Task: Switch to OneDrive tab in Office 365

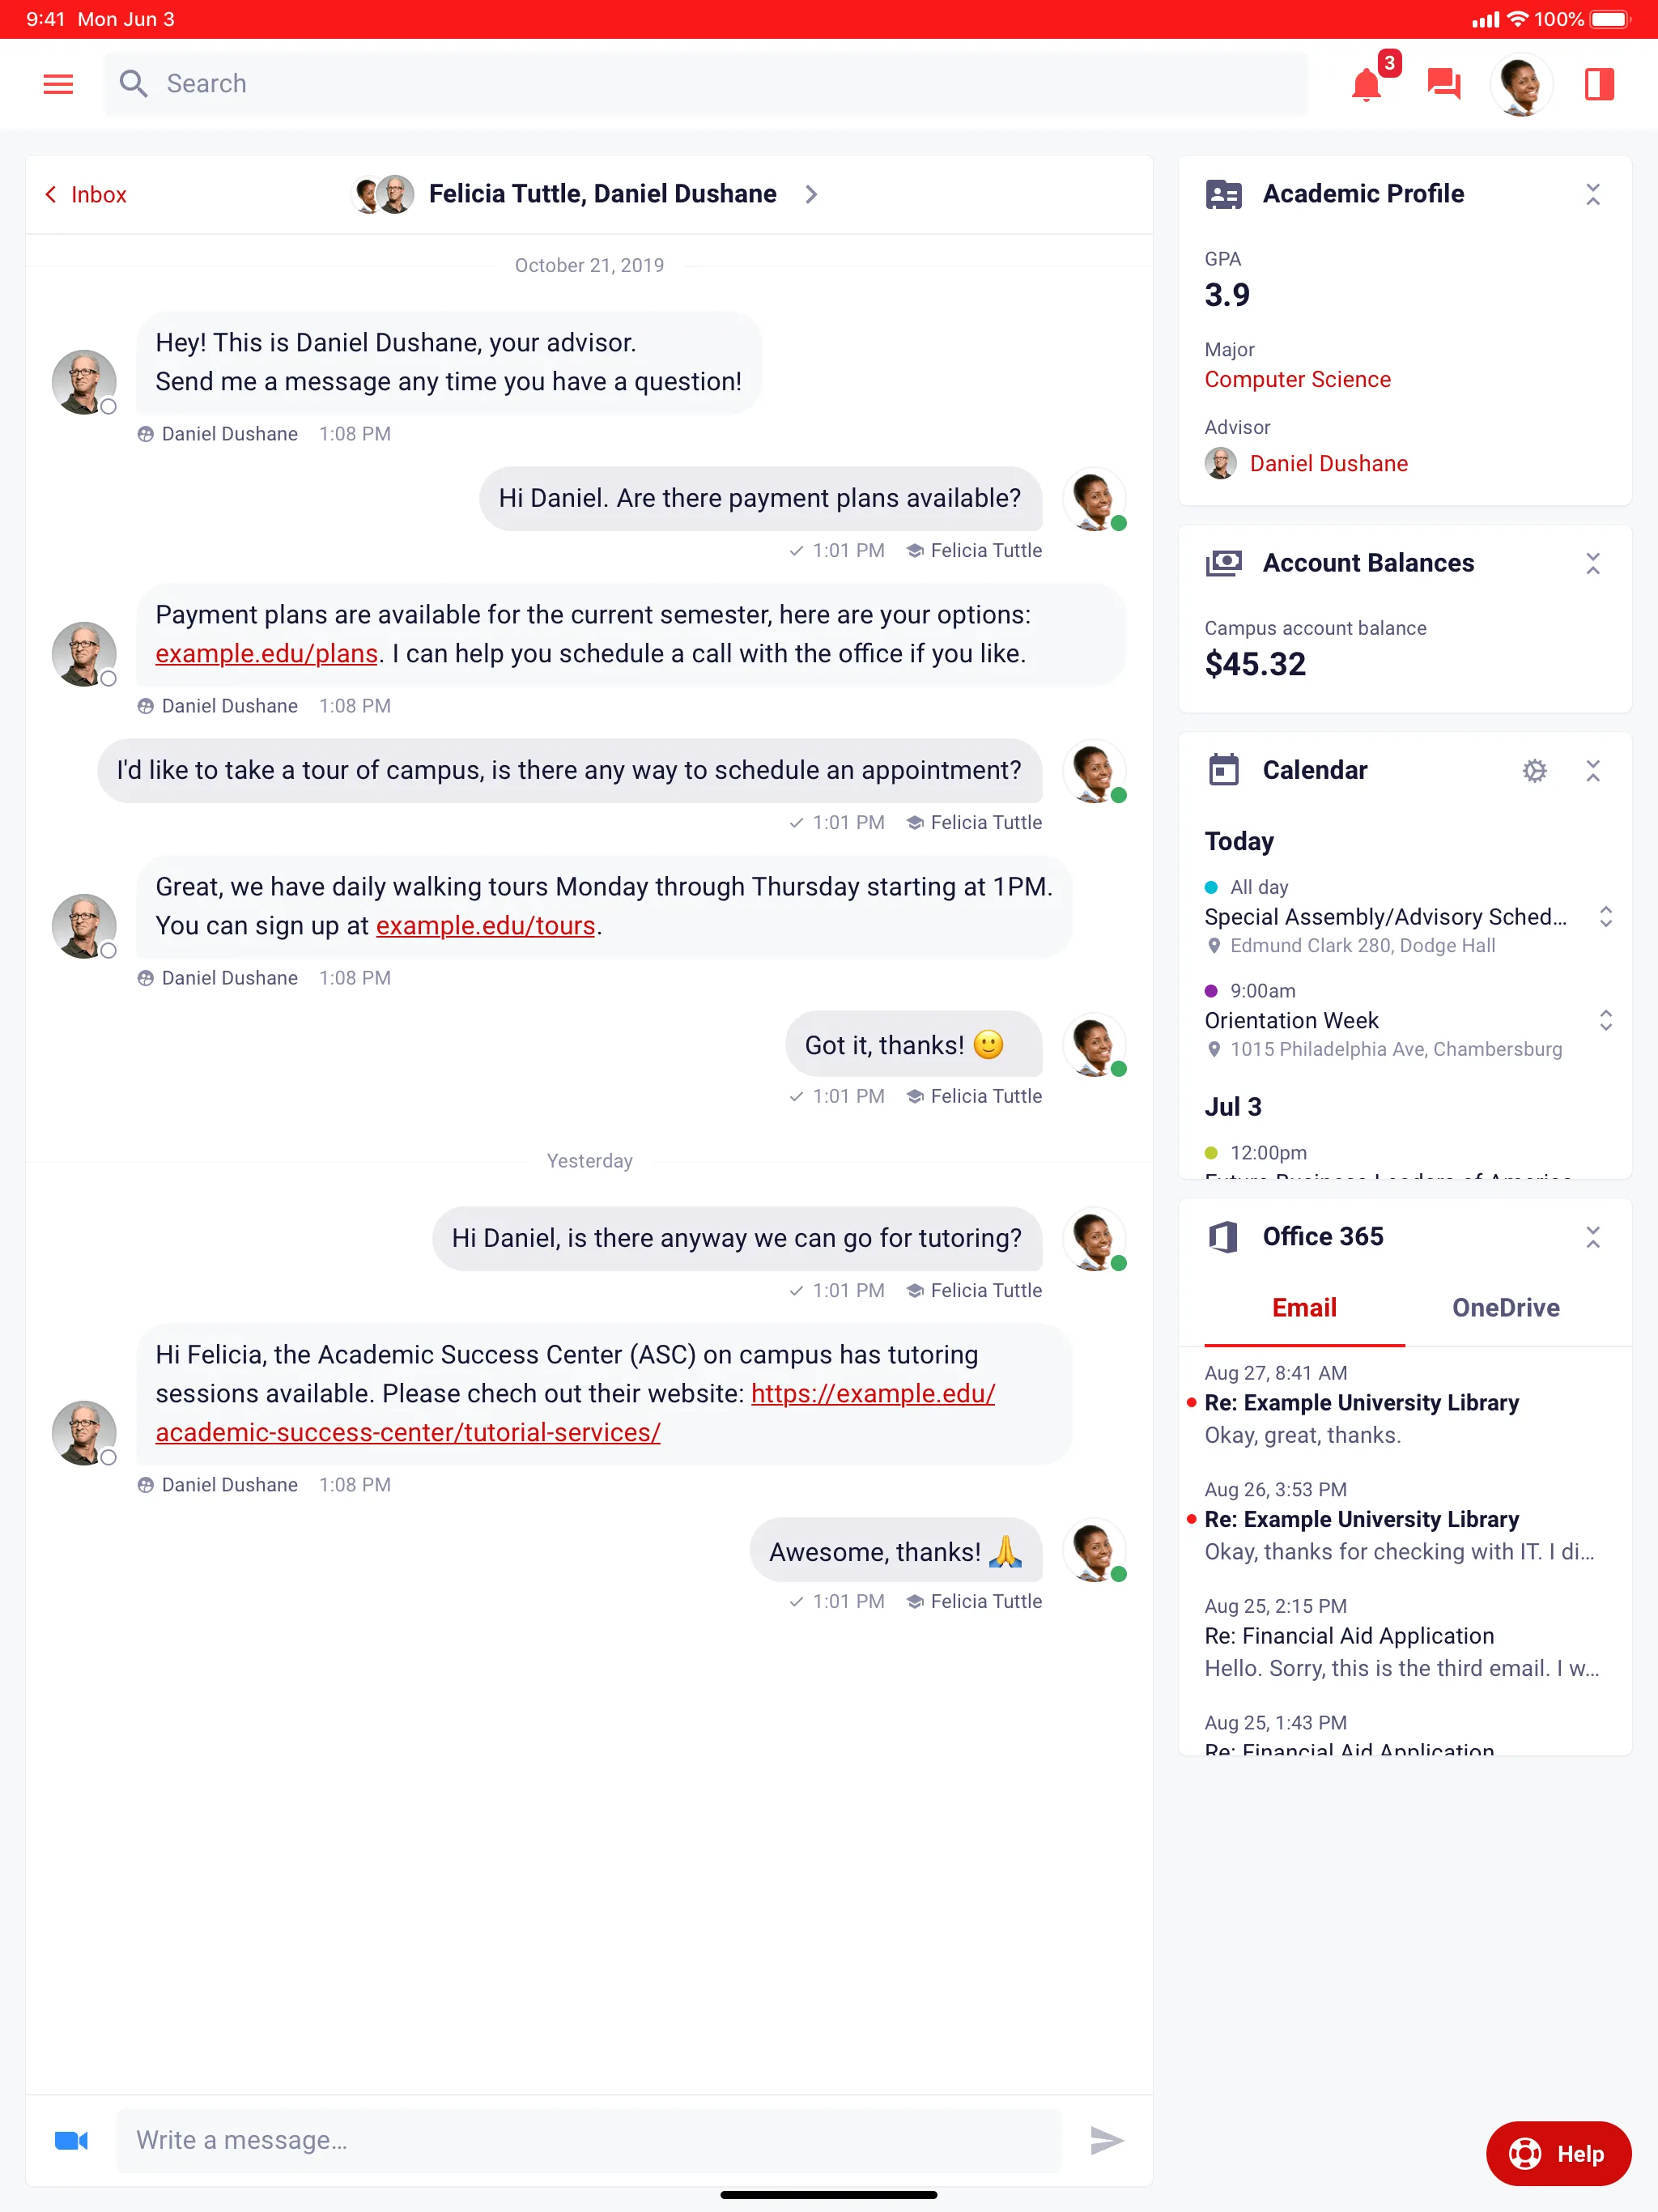Action: pyautogui.click(x=1503, y=1308)
